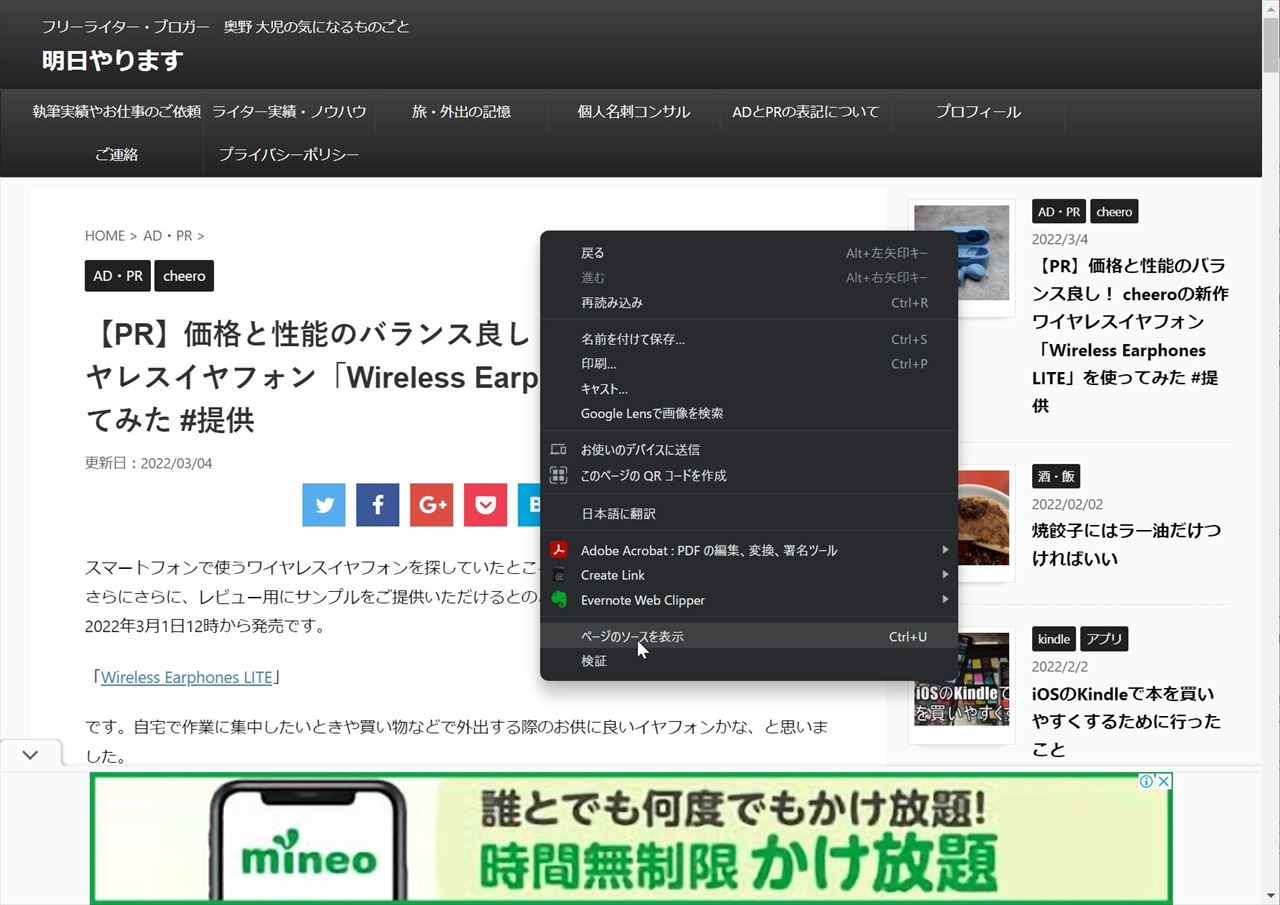Select 戻る in context menu
The height and width of the screenshot is (905, 1280).
tap(749, 253)
